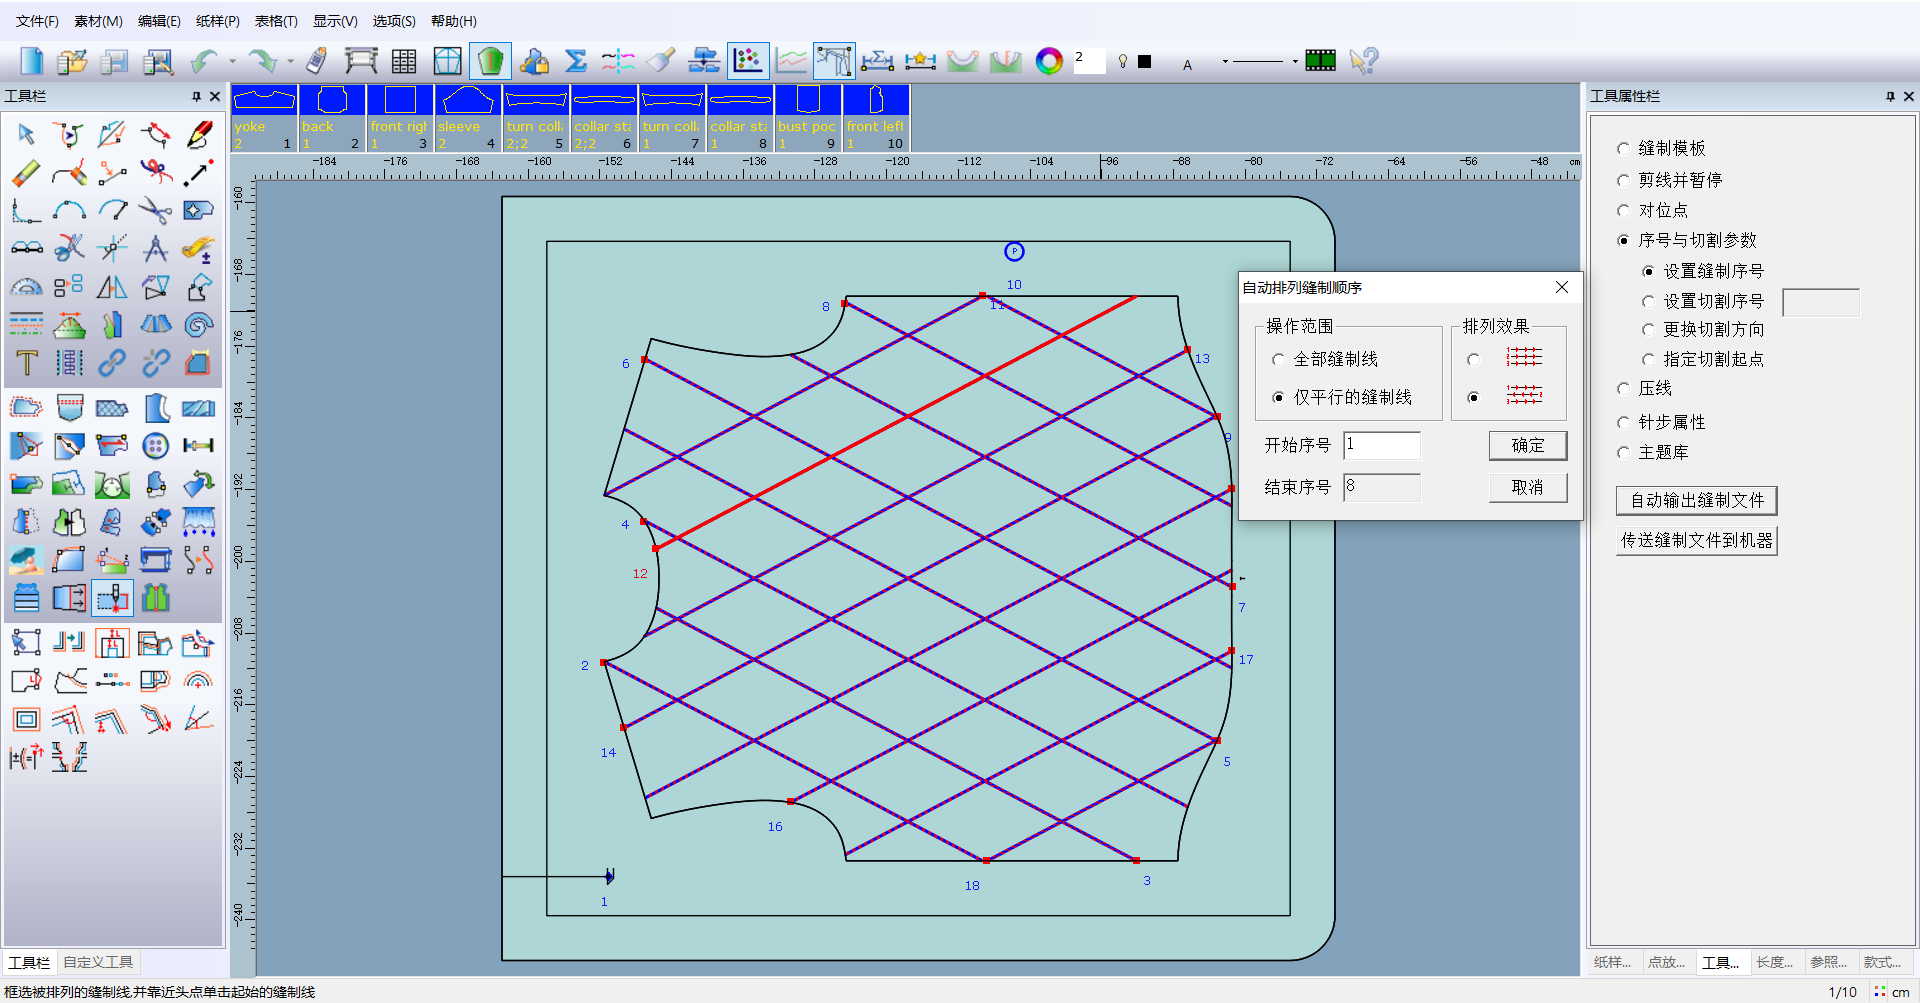Select the protractor angle tool
The image size is (1920, 1003).
(x=26, y=287)
